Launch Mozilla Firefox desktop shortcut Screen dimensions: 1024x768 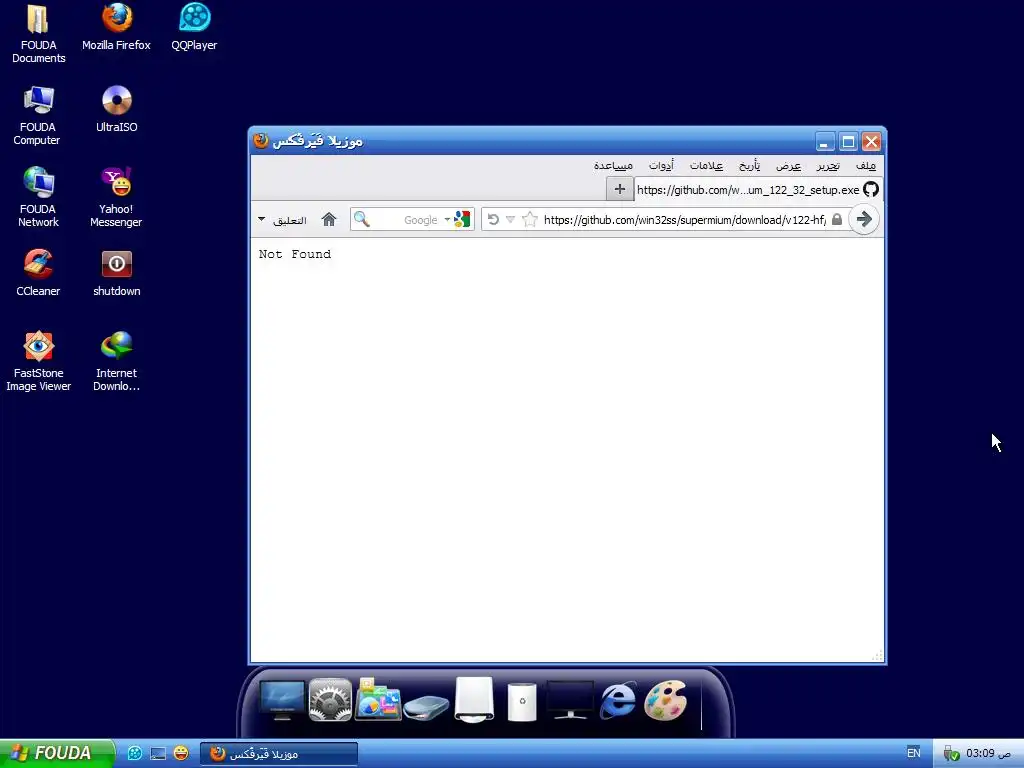[x=116, y=27]
